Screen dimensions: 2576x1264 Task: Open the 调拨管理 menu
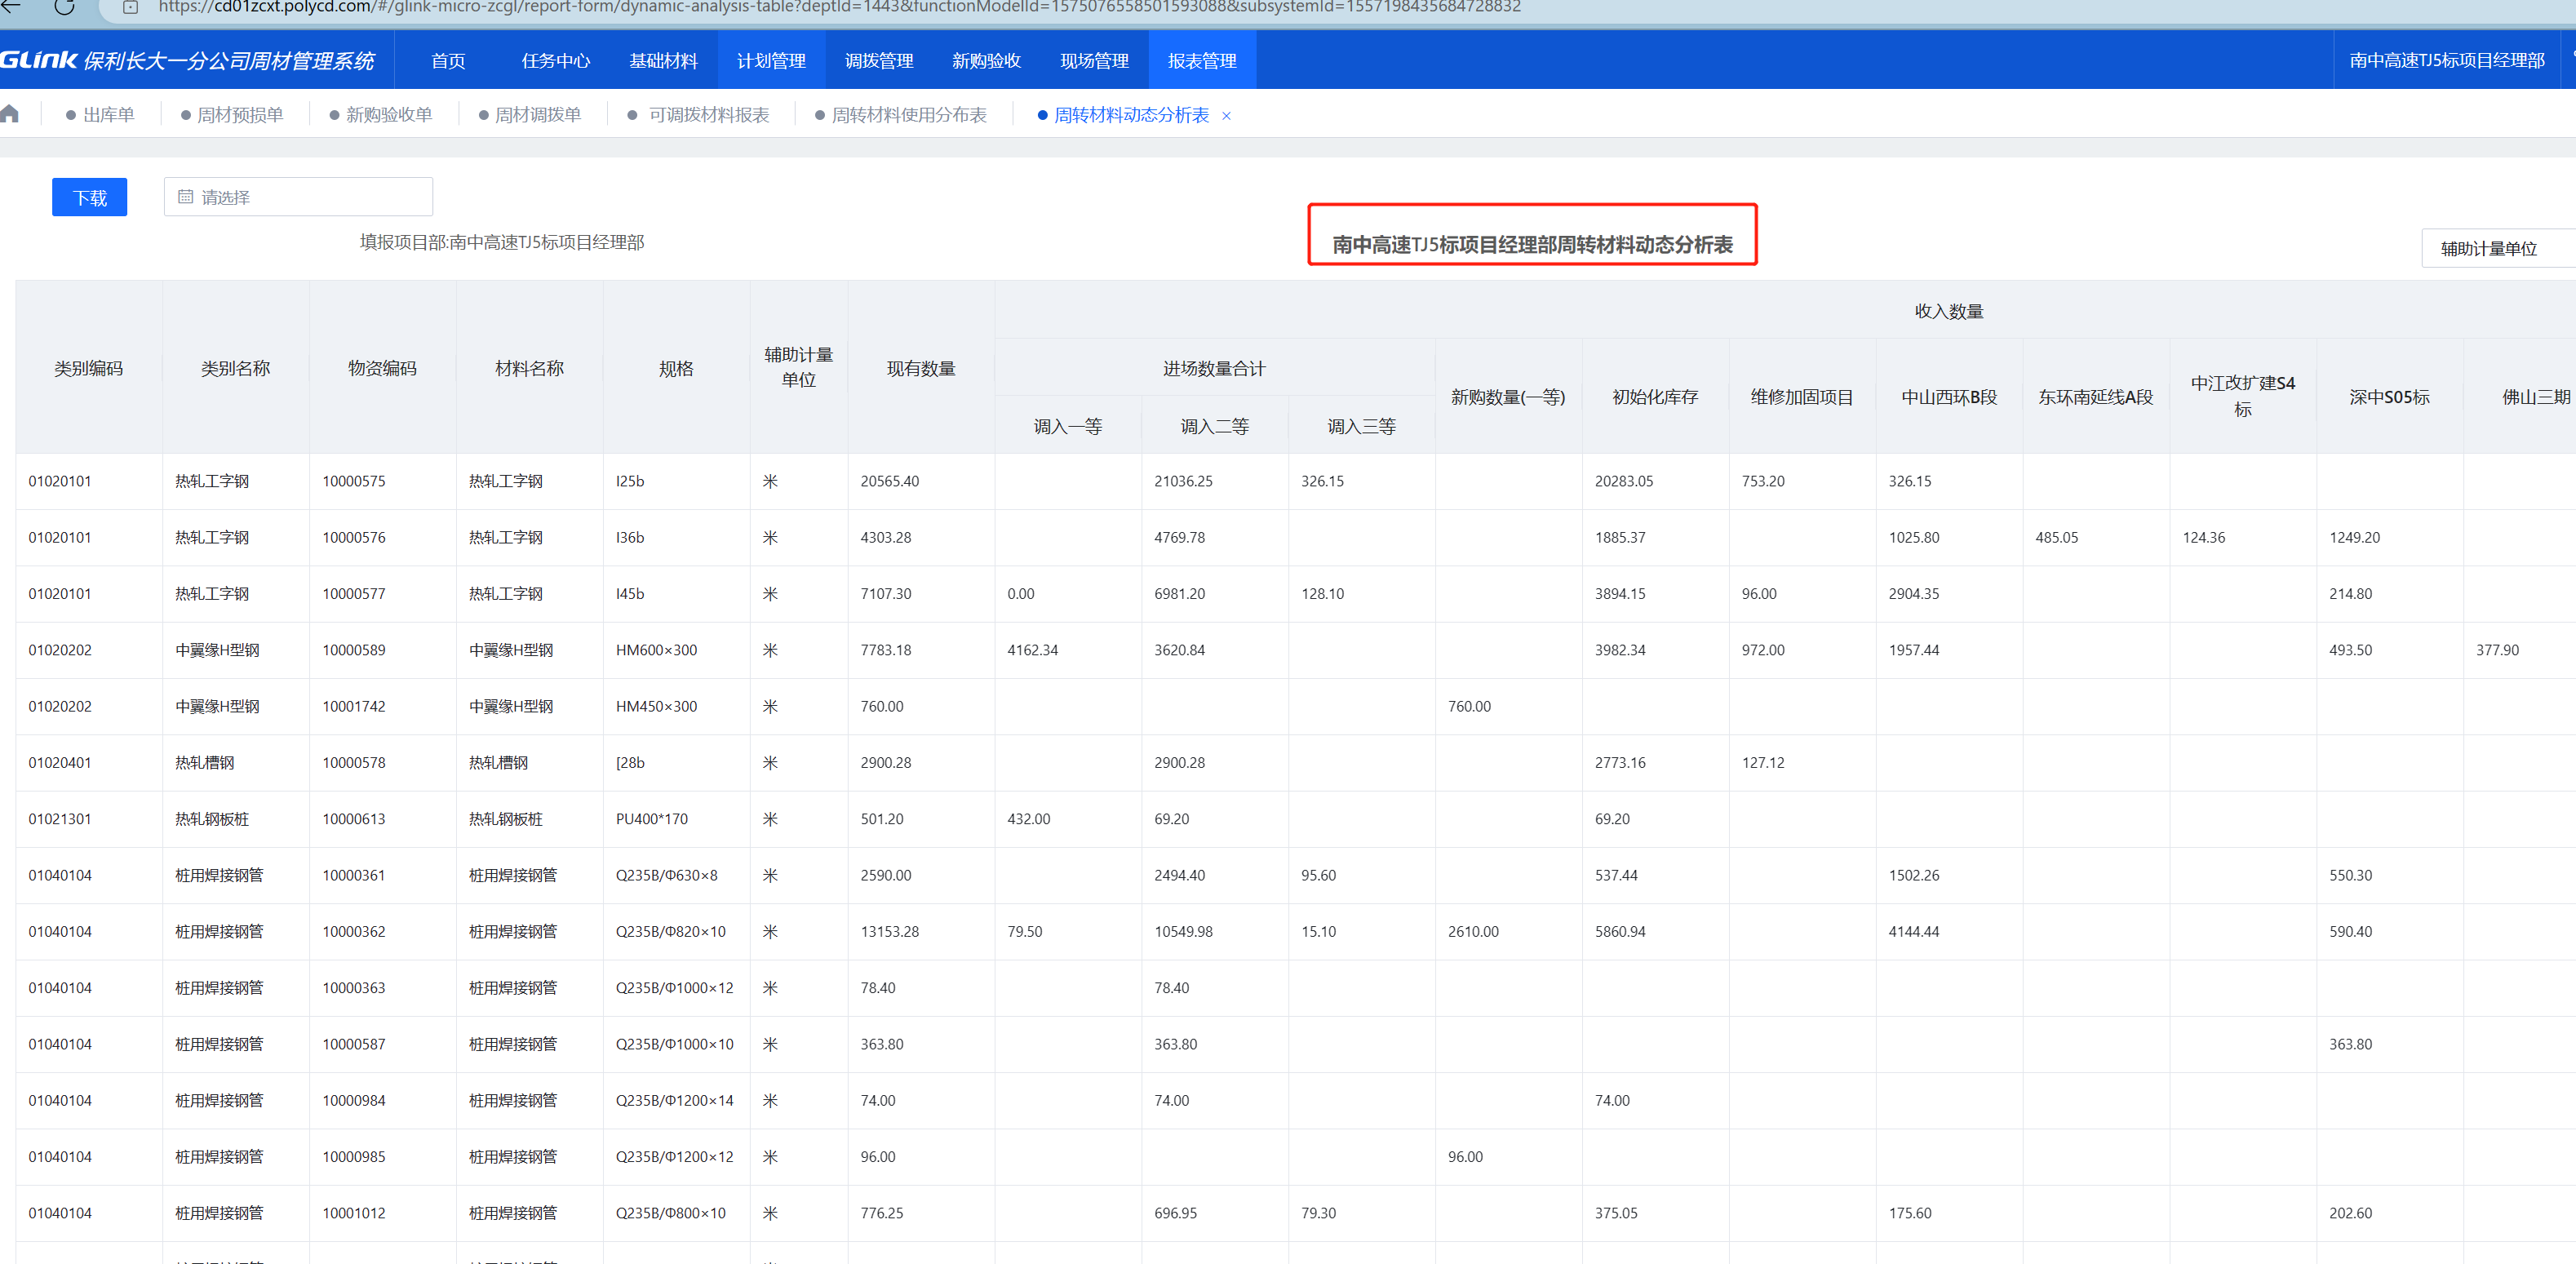coord(879,61)
